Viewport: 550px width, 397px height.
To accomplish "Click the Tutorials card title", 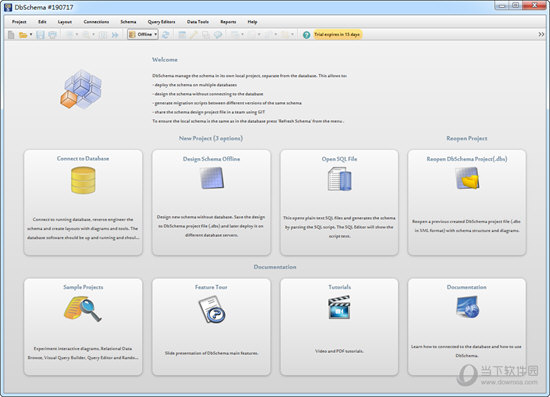I will coord(340,287).
